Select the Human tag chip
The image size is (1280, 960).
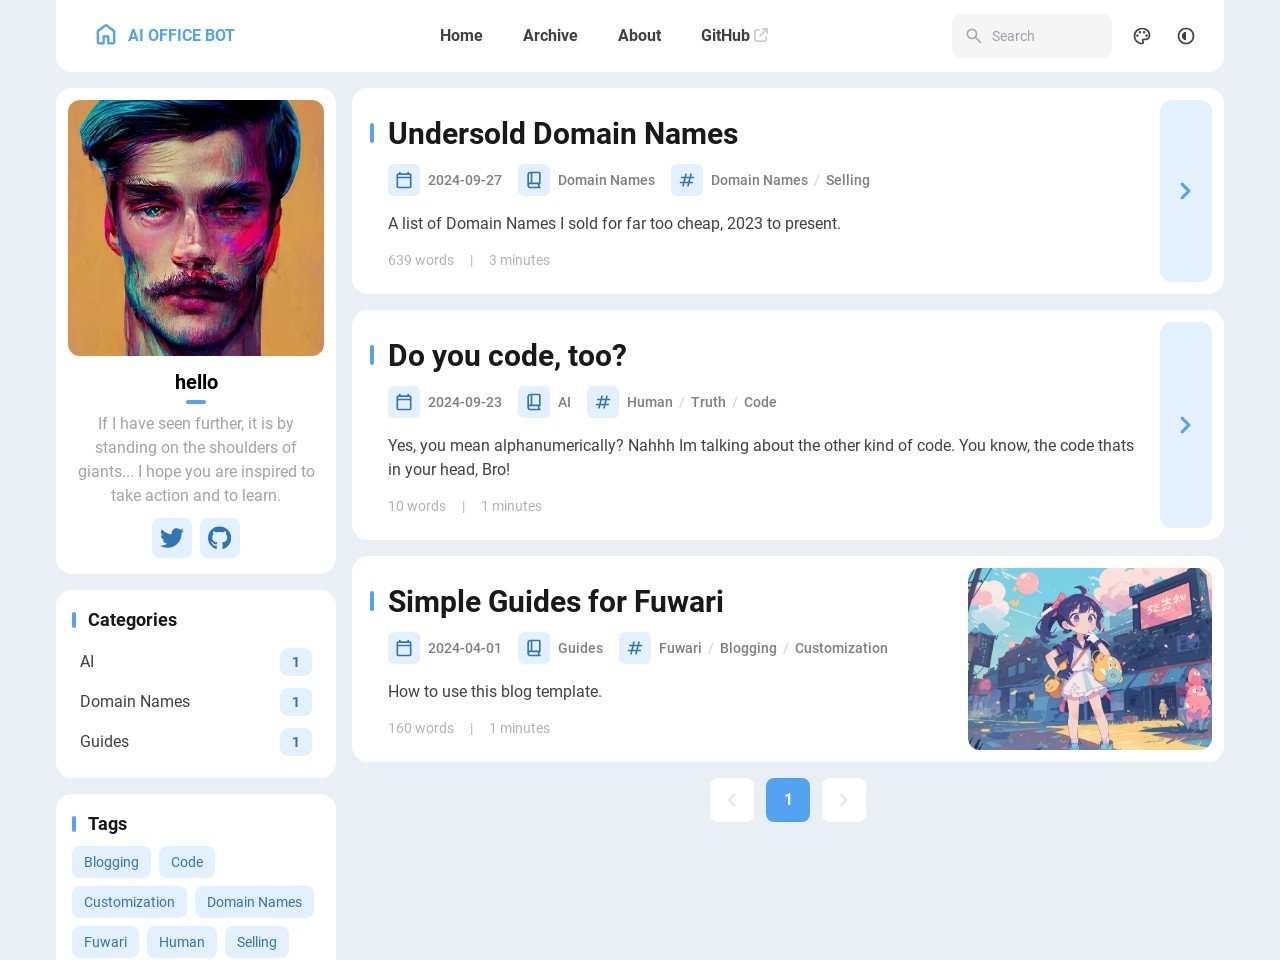(x=182, y=942)
